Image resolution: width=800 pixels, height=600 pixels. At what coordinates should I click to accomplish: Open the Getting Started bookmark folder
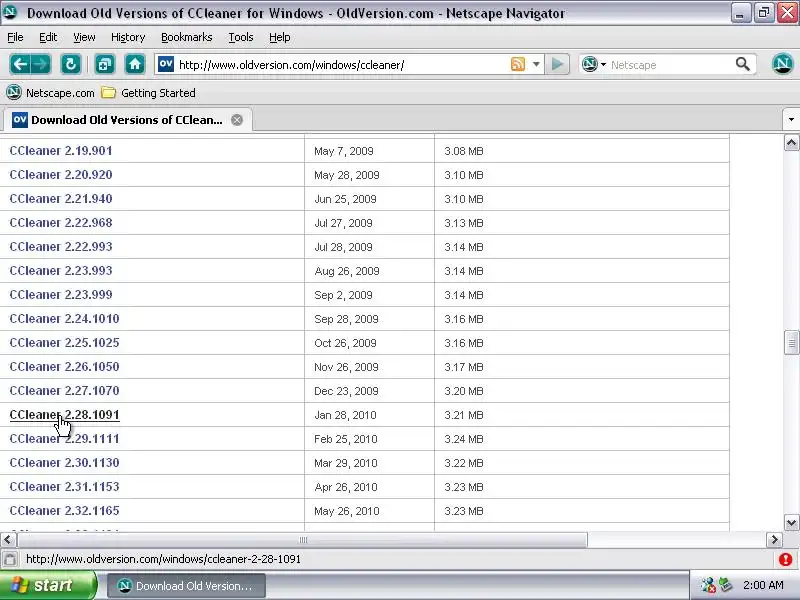[x=148, y=93]
